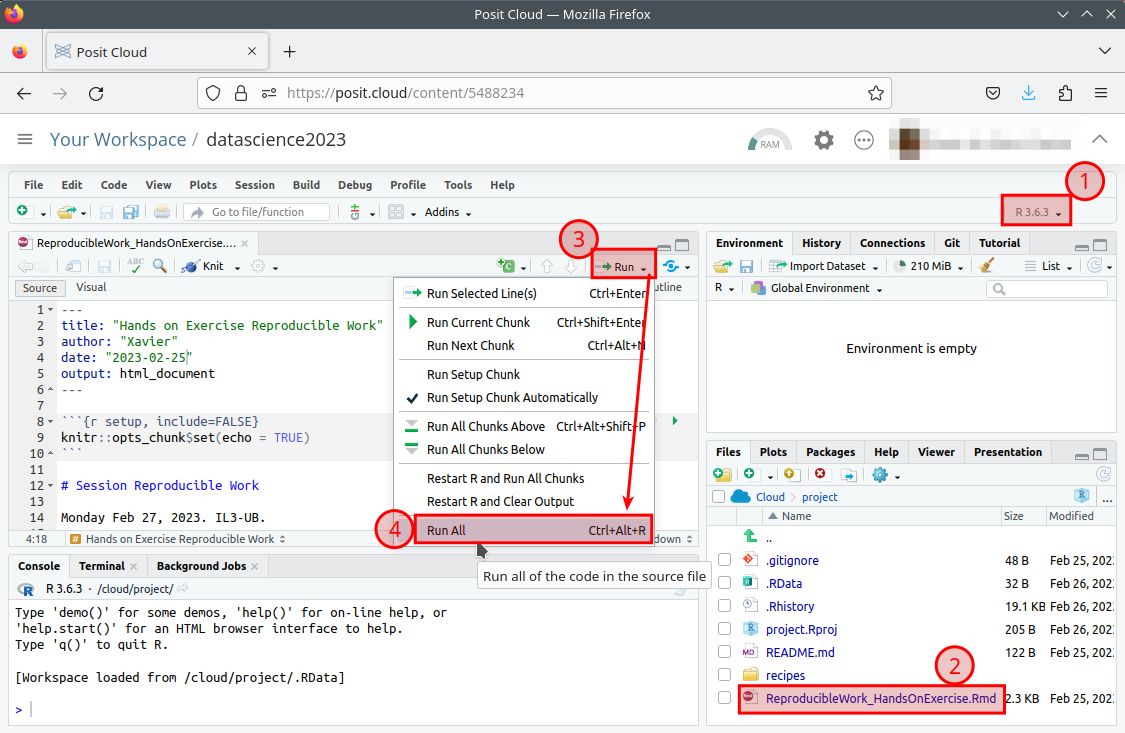Viewport: 1125px width, 733px height.
Task: Open the Import Dataset dropdown
Action: 824,266
